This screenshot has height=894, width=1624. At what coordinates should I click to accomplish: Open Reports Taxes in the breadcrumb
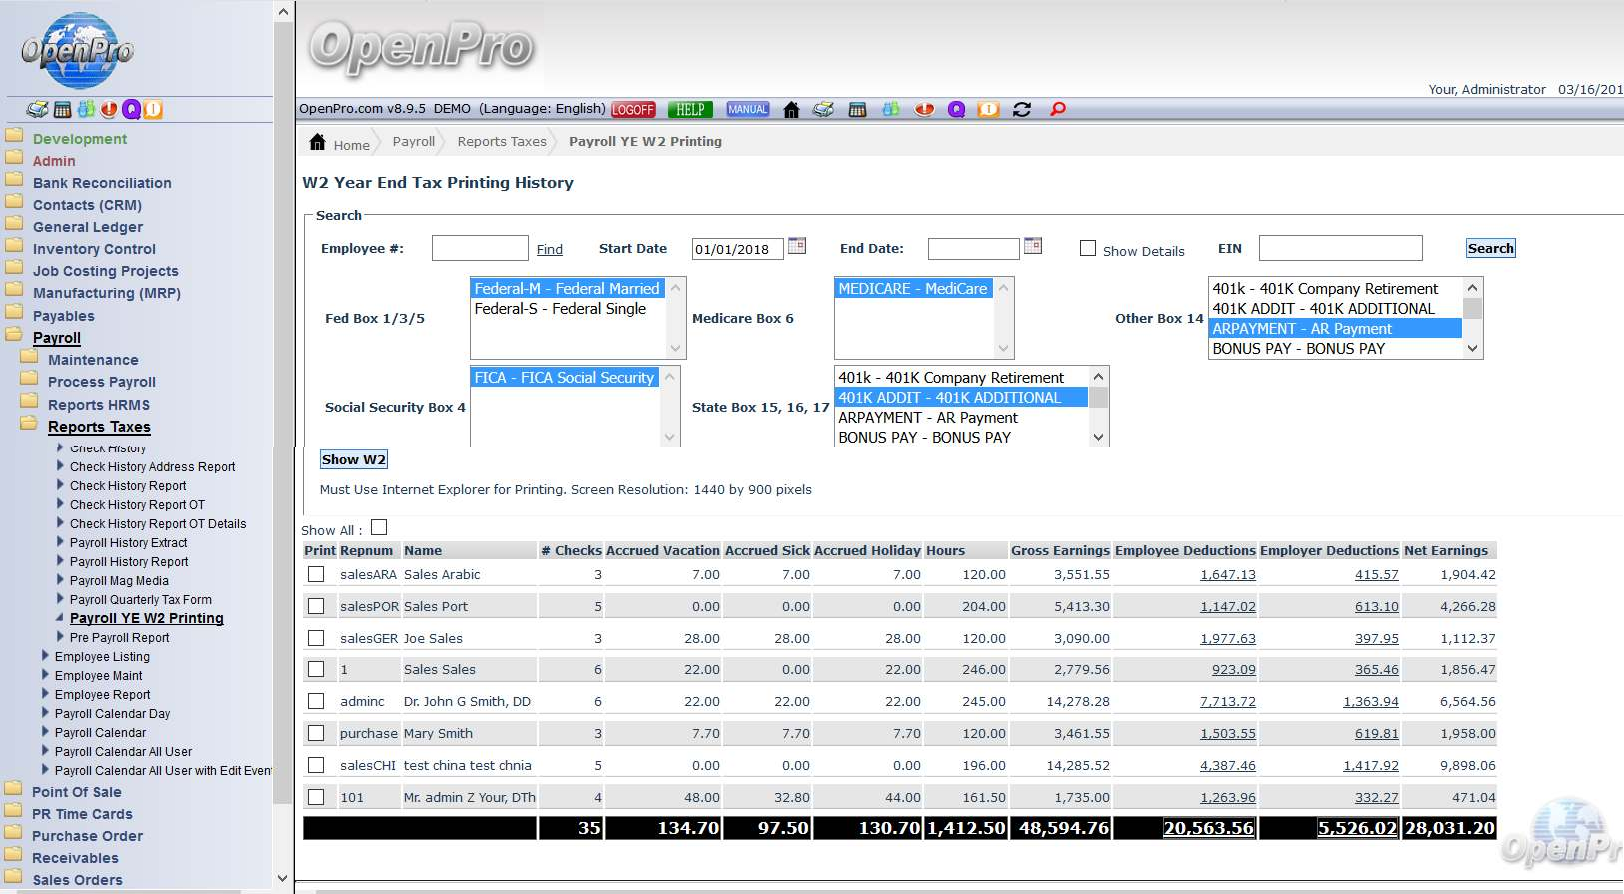pyautogui.click(x=502, y=142)
